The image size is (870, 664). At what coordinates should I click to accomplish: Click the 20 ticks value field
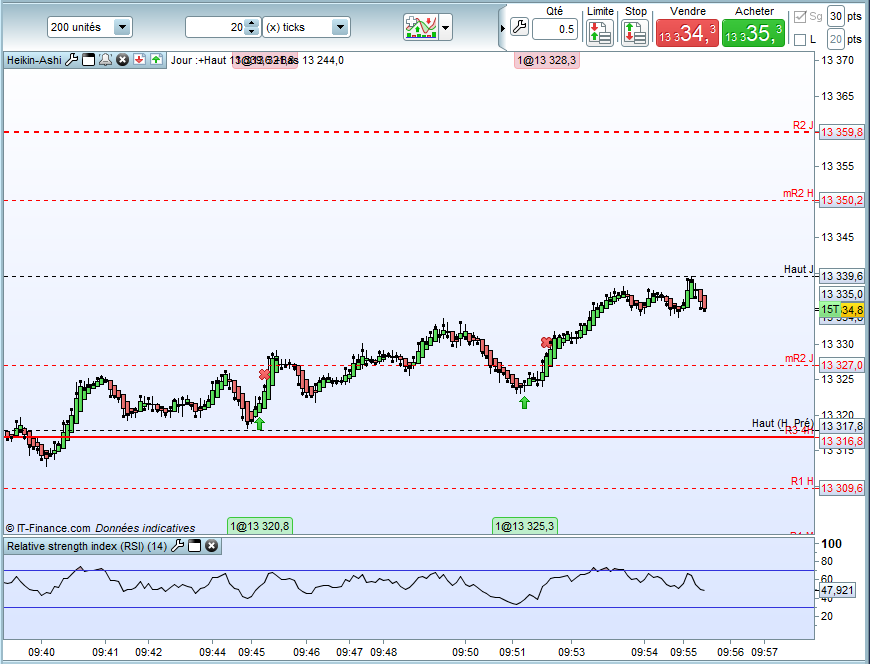[x=216, y=27]
